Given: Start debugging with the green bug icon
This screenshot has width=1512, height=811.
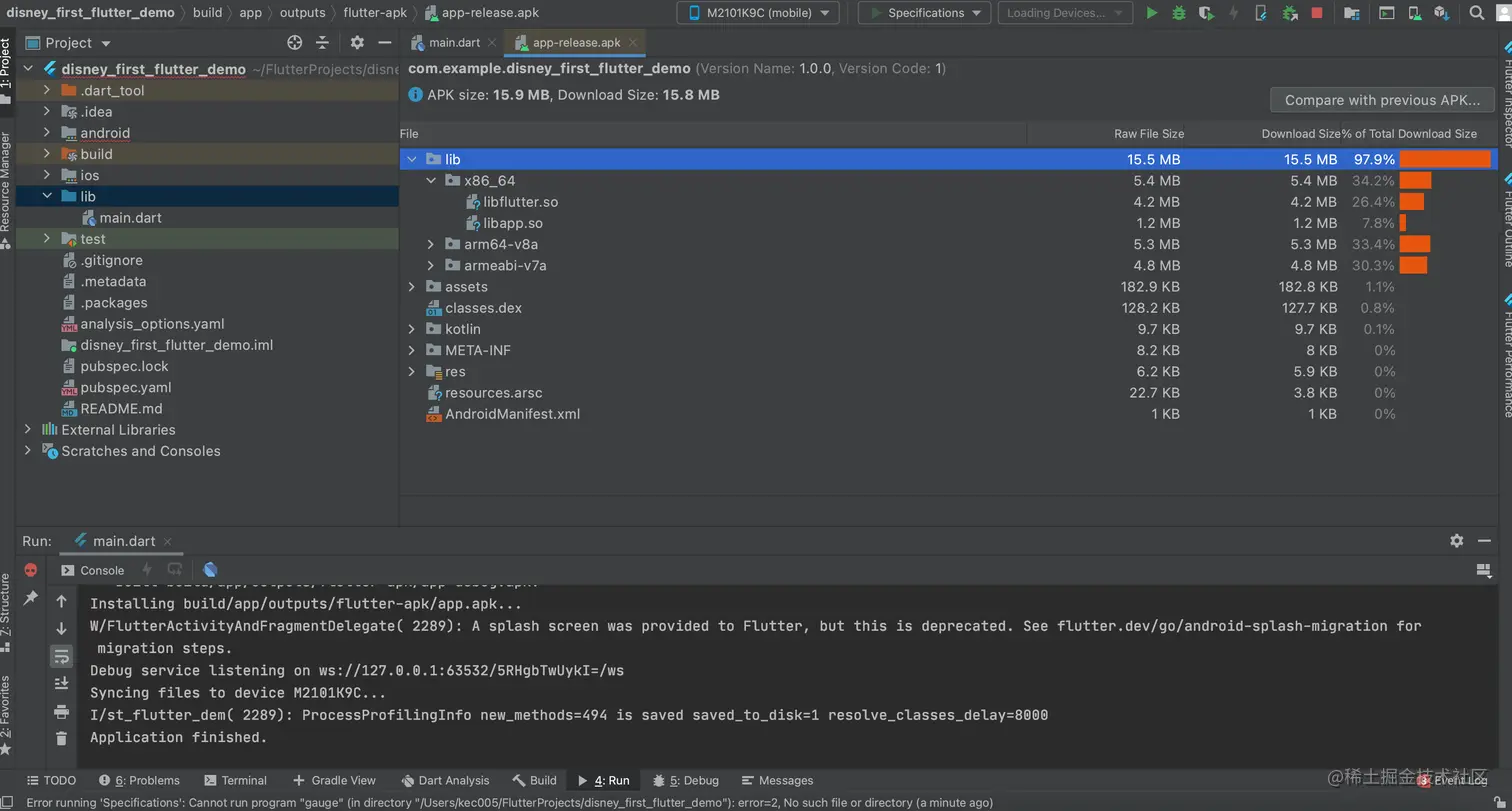Looking at the screenshot, I should (1179, 13).
